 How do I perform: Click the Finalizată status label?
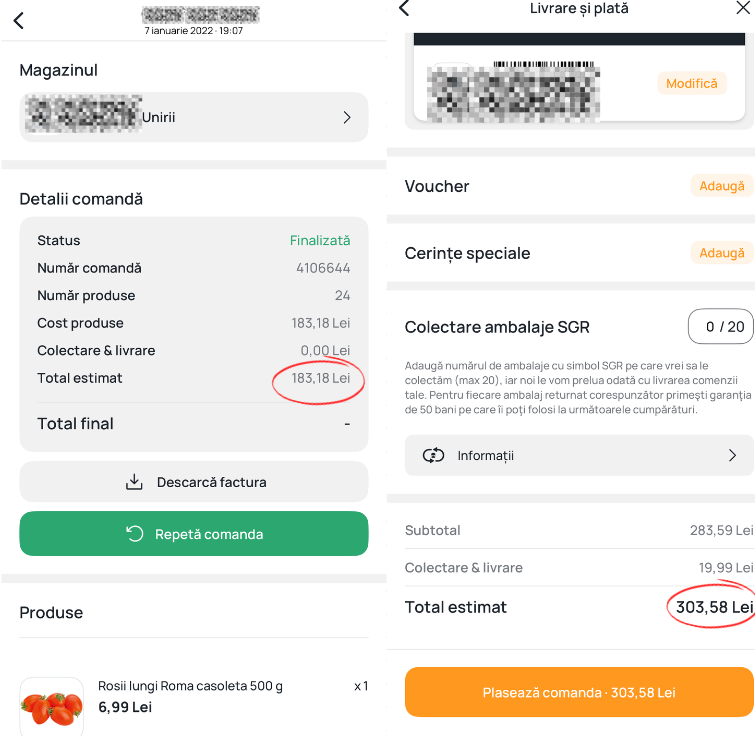click(x=320, y=241)
